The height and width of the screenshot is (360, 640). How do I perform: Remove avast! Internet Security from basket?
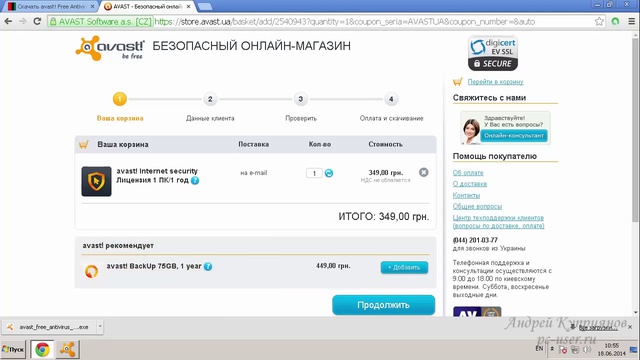[424, 172]
